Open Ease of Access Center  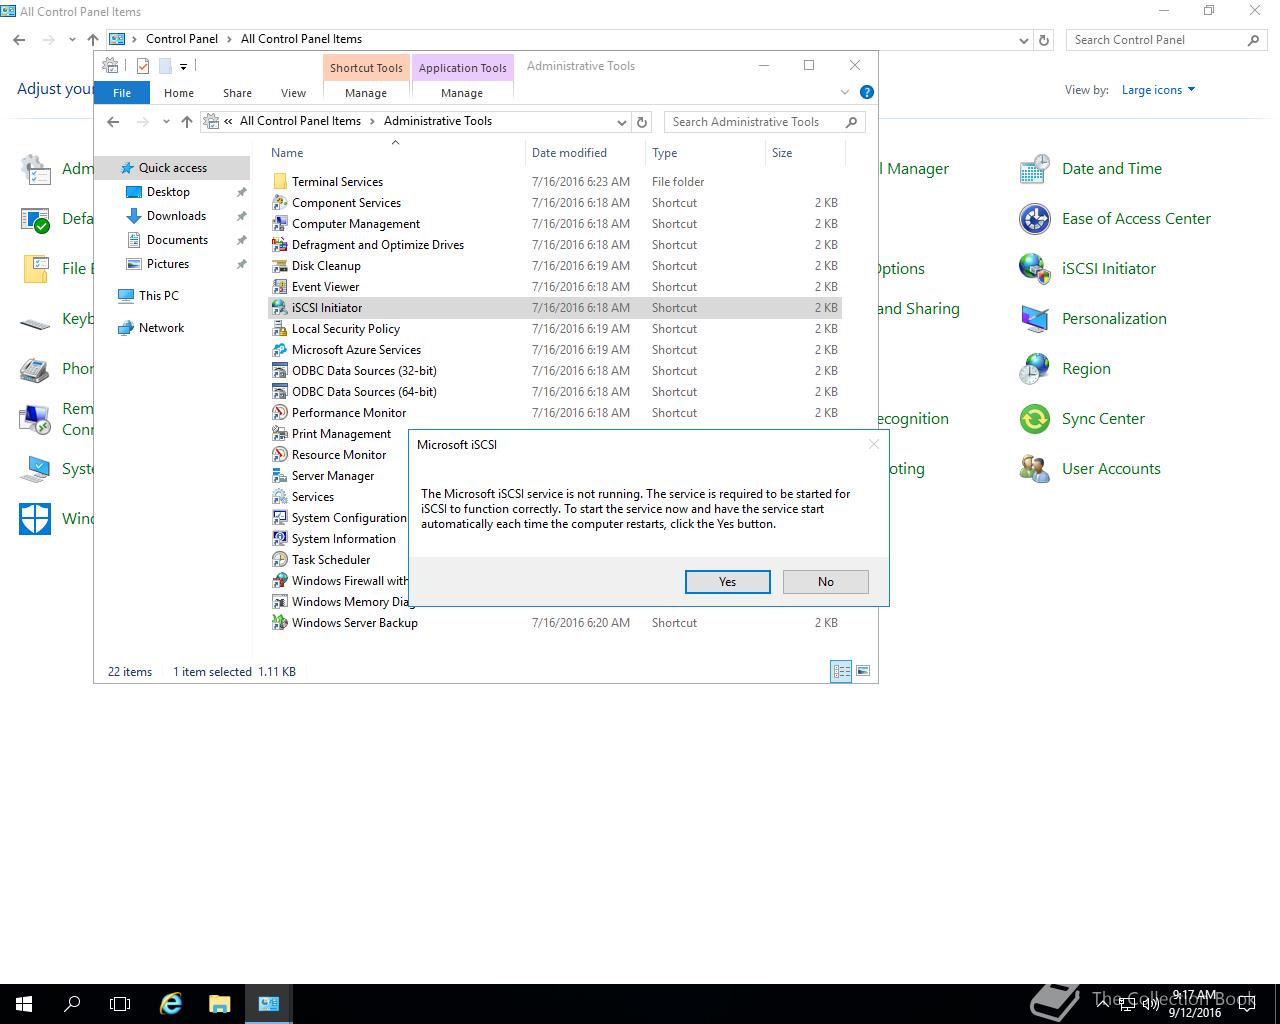tap(1115, 219)
